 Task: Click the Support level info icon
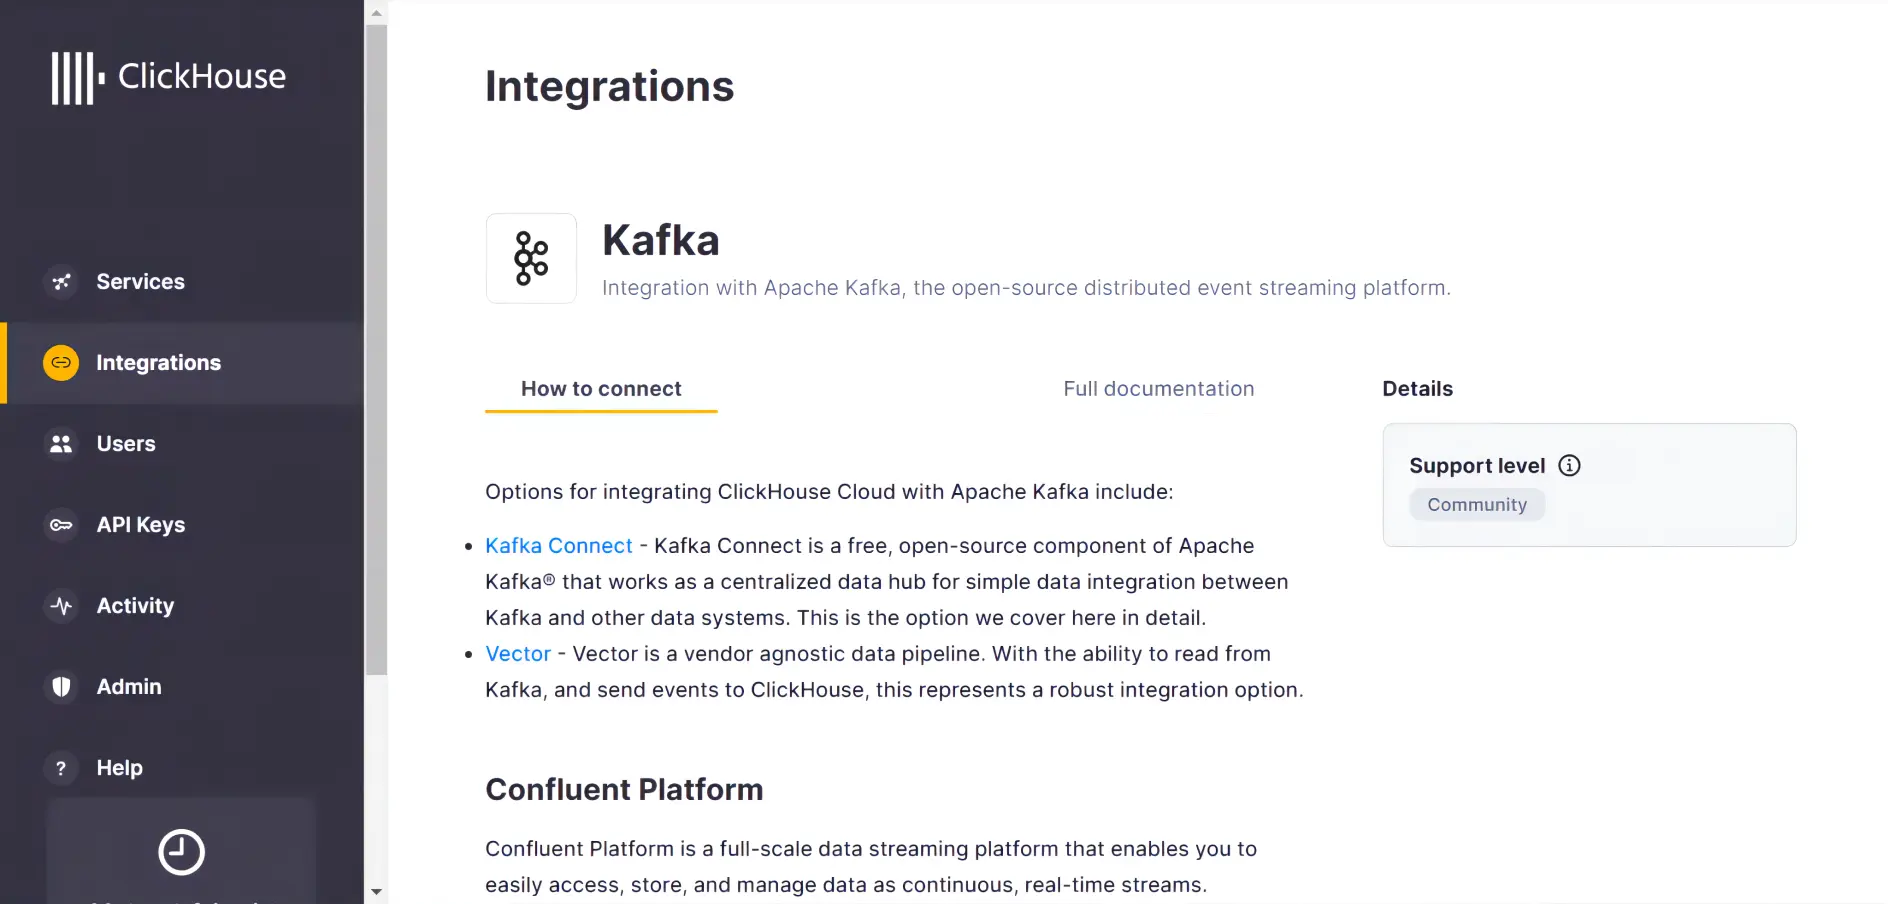1570,465
